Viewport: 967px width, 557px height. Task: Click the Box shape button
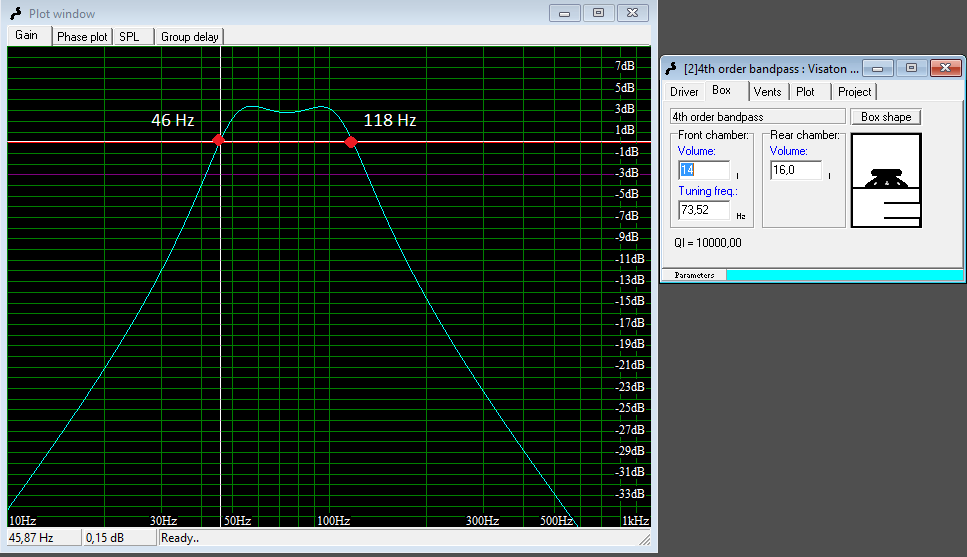[x=886, y=117]
